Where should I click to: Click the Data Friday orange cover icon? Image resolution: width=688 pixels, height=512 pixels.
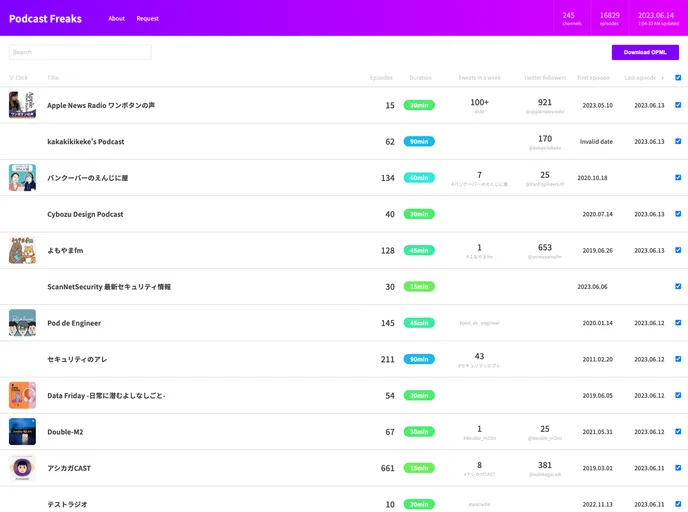22,395
